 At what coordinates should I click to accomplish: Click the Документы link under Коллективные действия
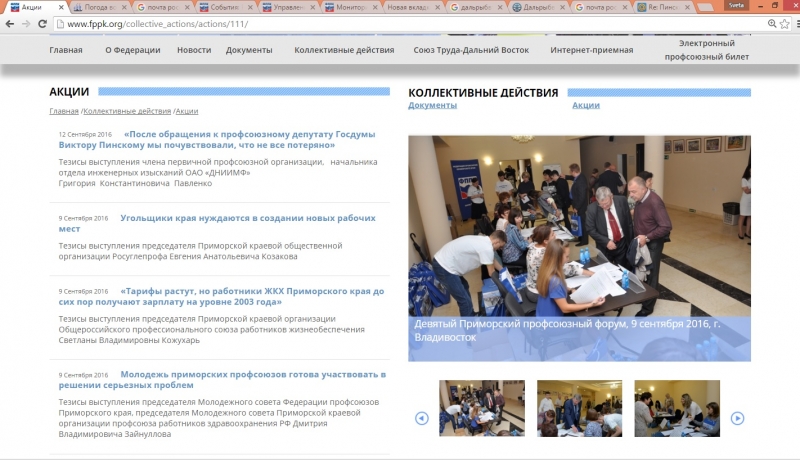pyautogui.click(x=432, y=105)
